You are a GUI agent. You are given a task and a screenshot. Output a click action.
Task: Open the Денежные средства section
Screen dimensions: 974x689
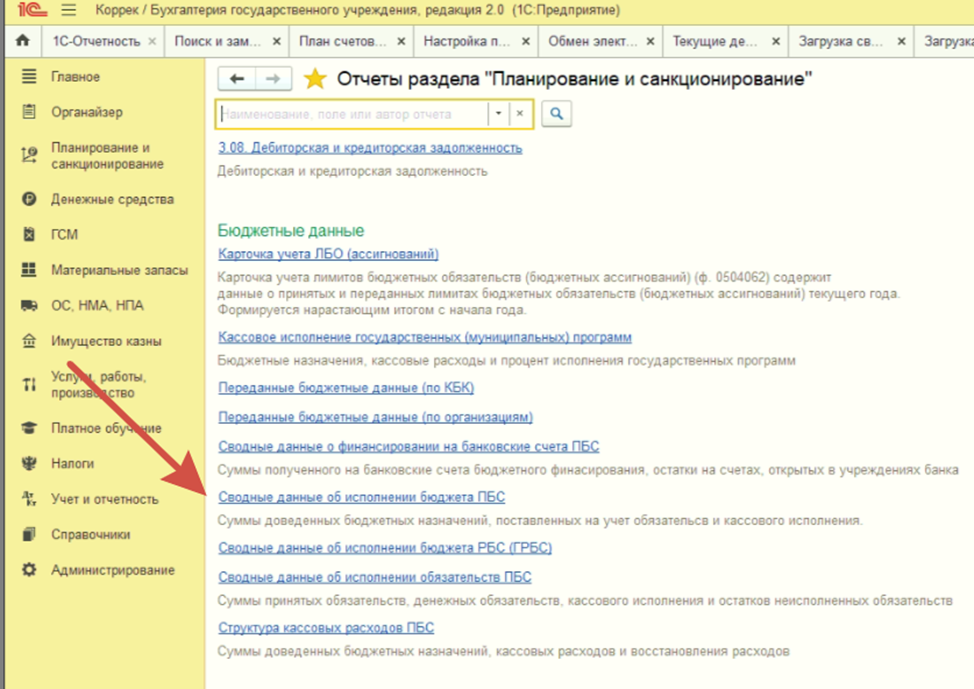coord(112,199)
